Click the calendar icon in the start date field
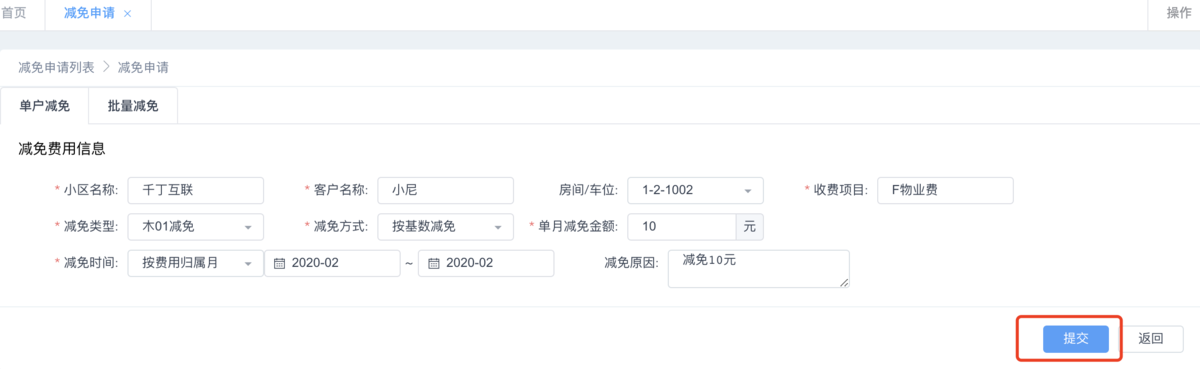 (280, 263)
